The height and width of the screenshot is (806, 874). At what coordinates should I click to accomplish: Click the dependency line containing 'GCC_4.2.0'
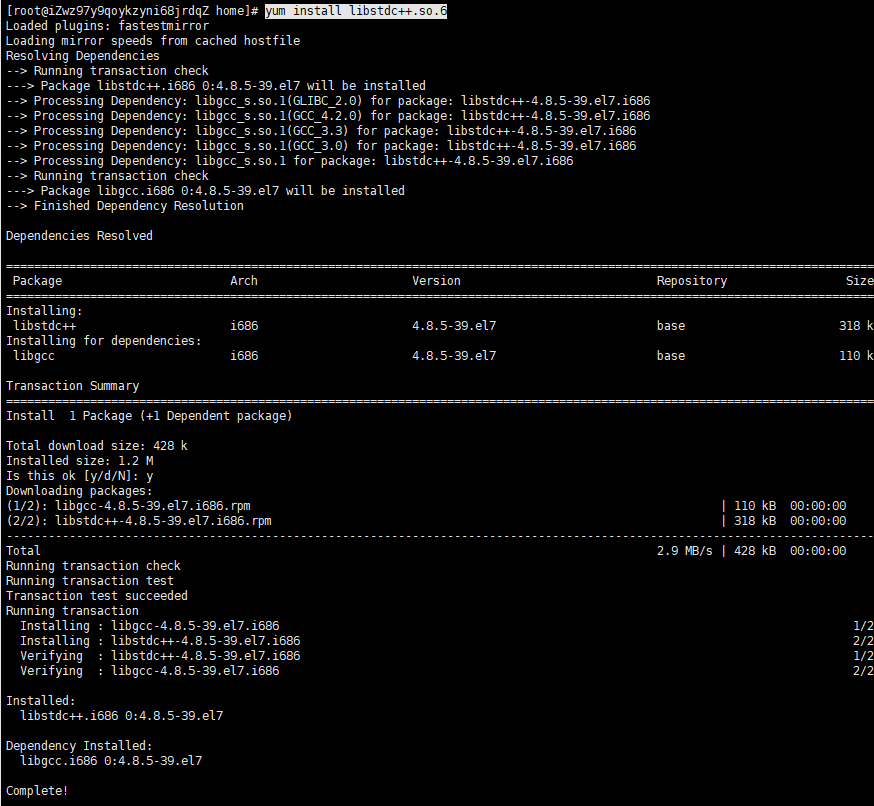(x=328, y=116)
